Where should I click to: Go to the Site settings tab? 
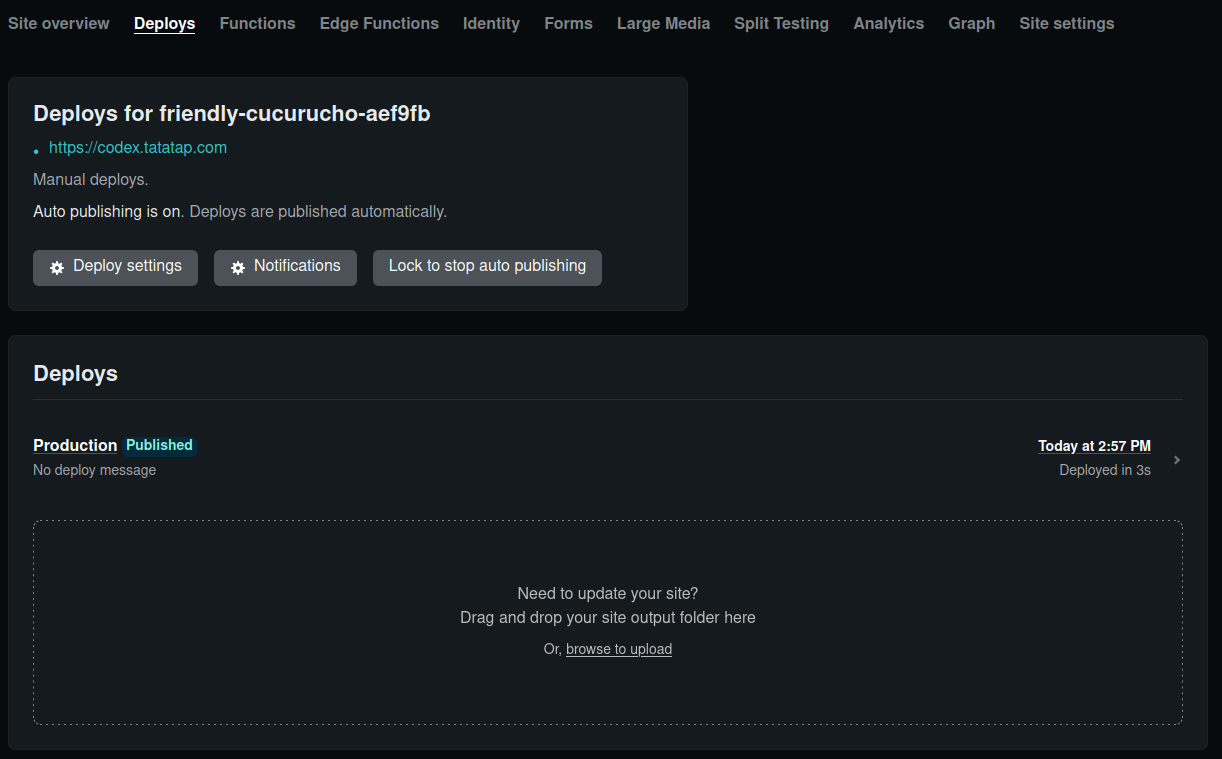(x=1066, y=23)
